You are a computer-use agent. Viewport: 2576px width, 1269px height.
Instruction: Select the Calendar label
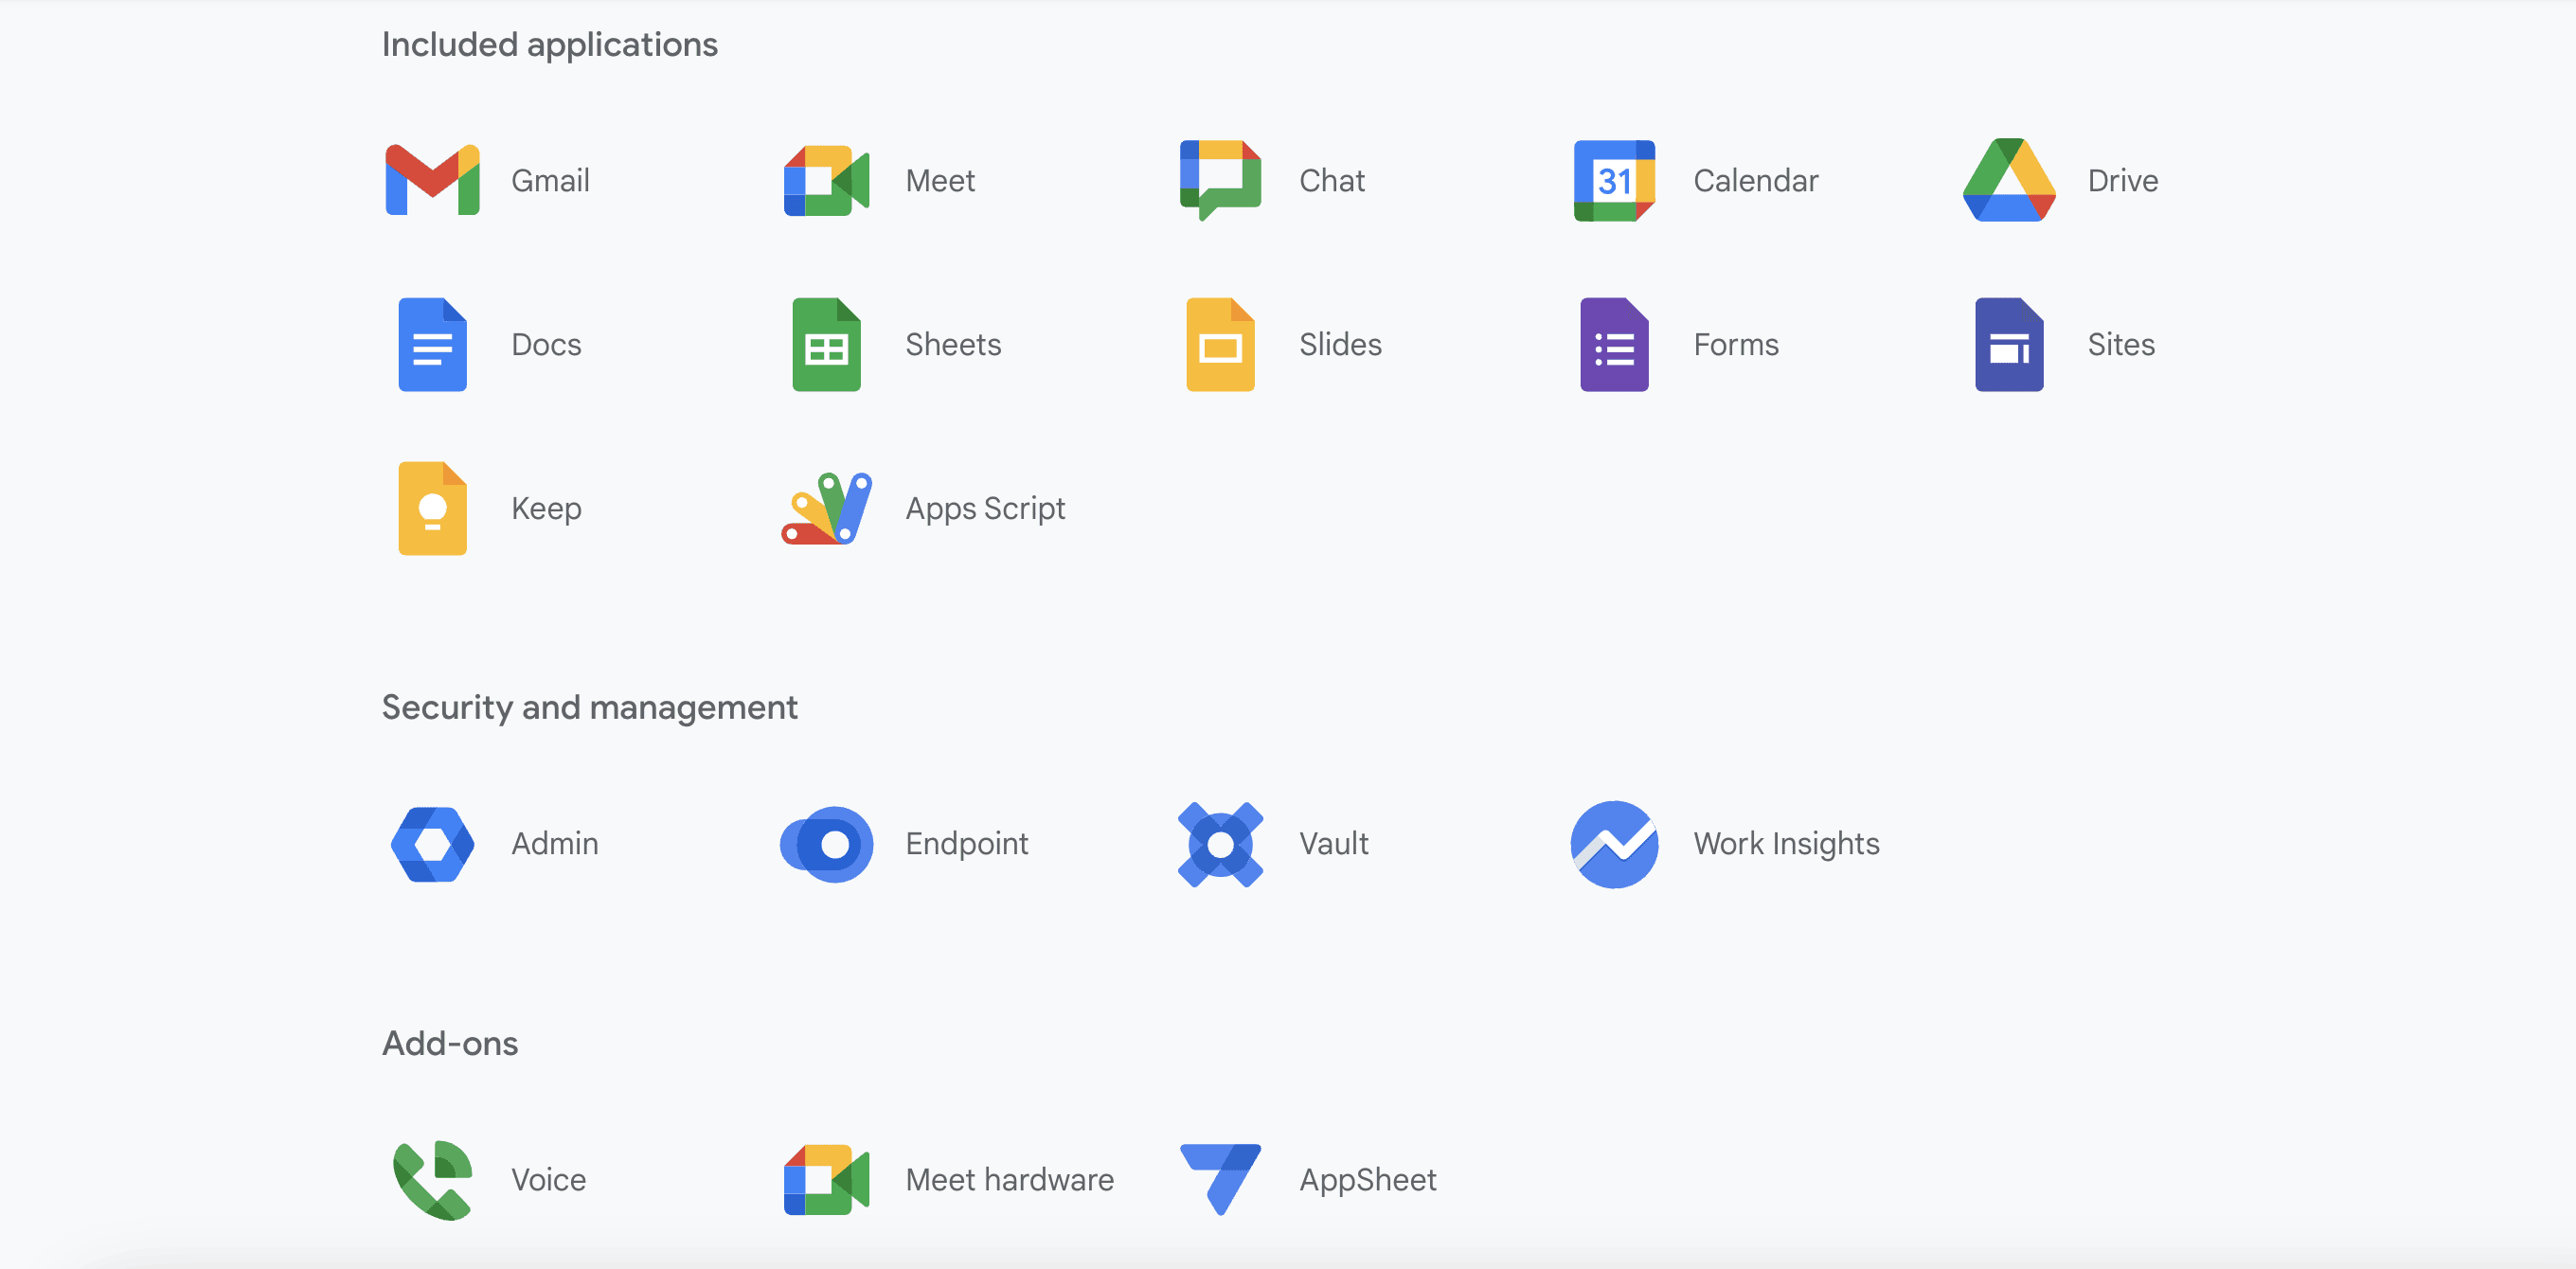[1756, 181]
